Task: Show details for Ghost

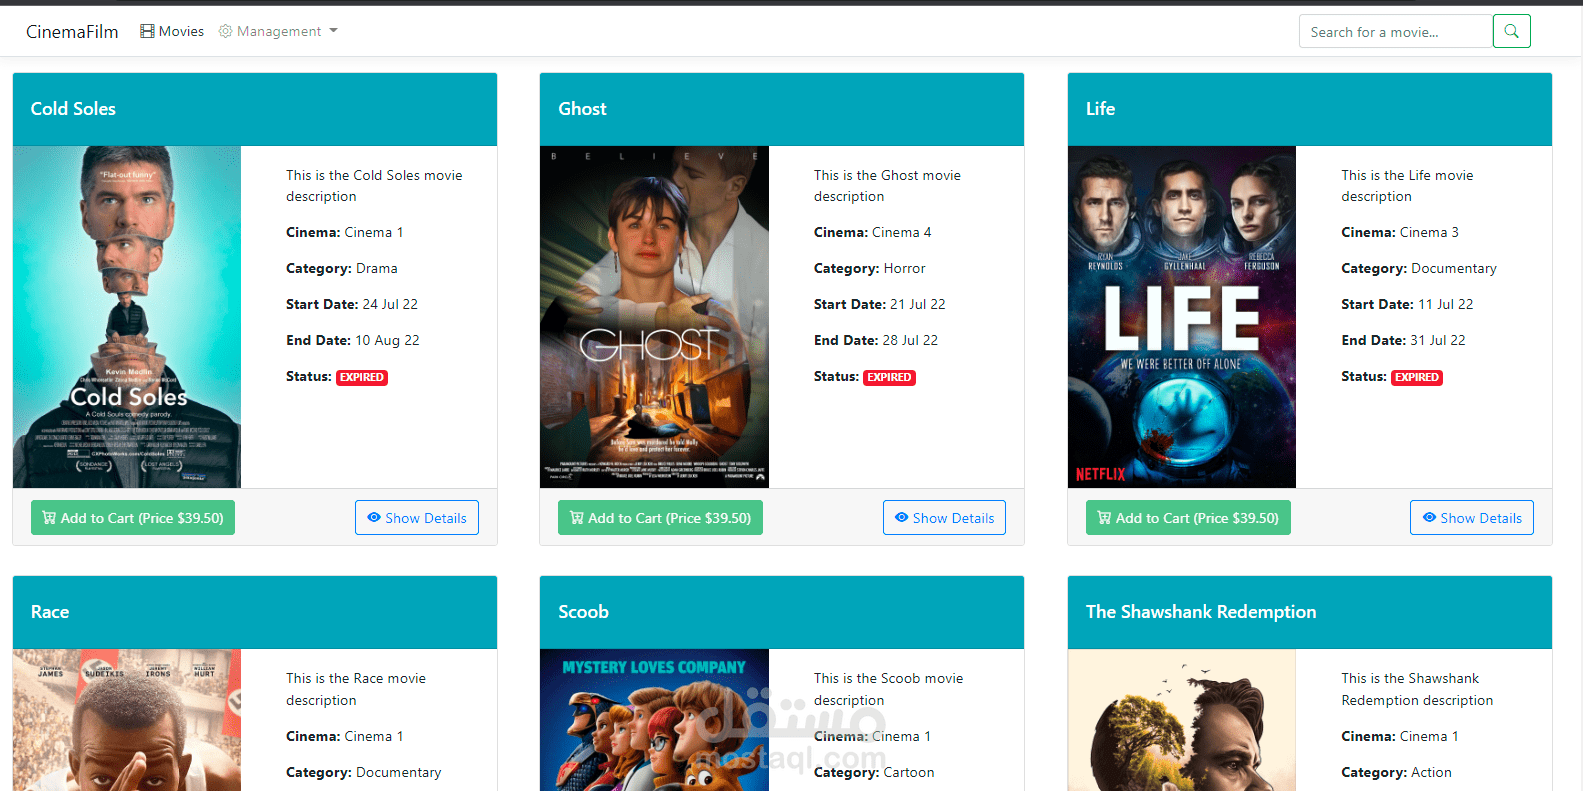Action: (944, 518)
